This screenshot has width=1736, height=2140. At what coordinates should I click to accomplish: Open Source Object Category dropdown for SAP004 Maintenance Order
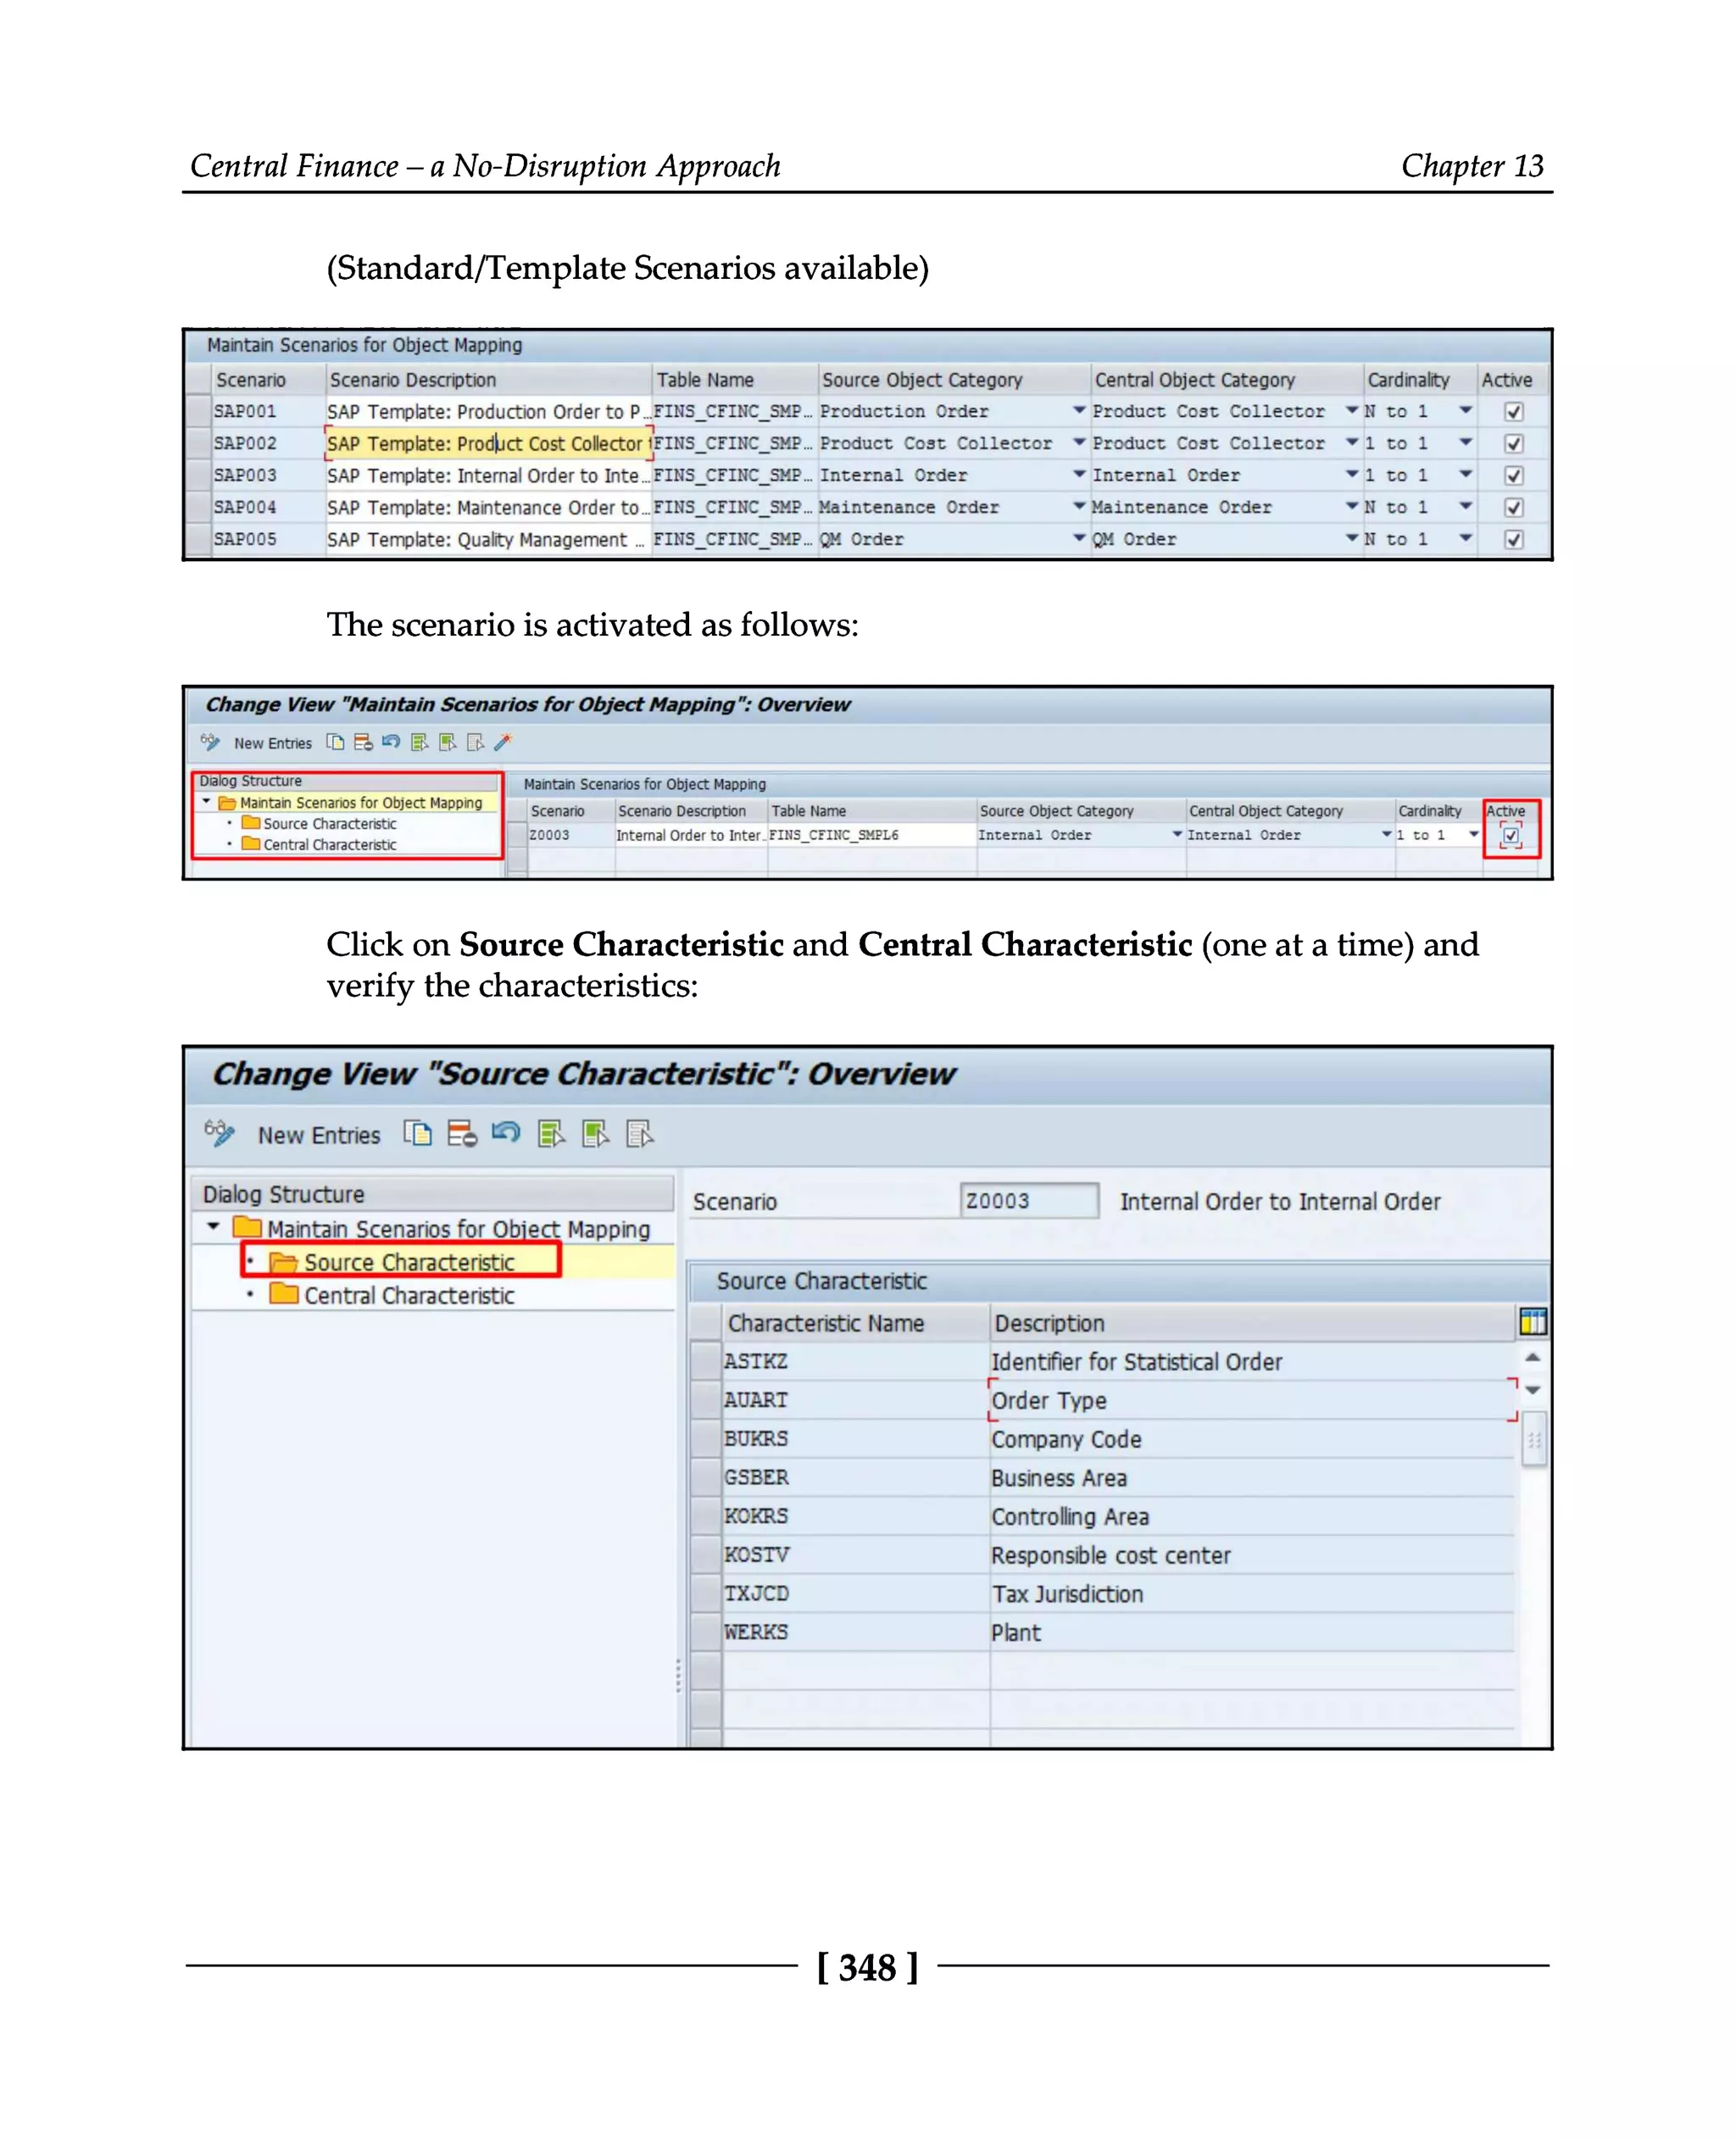[x=1079, y=506]
